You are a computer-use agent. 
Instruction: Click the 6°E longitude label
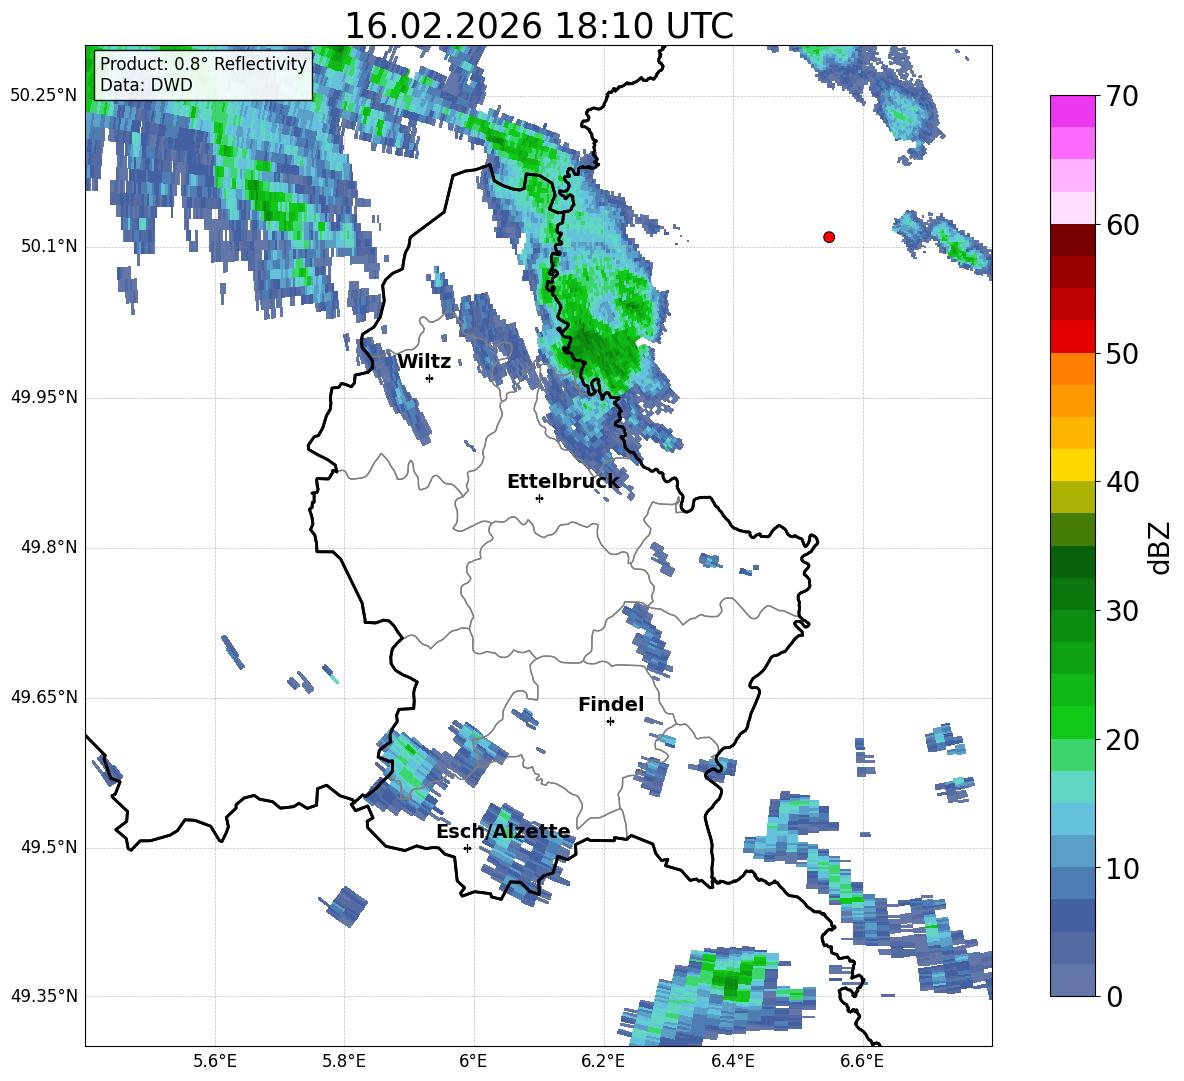tap(473, 1061)
